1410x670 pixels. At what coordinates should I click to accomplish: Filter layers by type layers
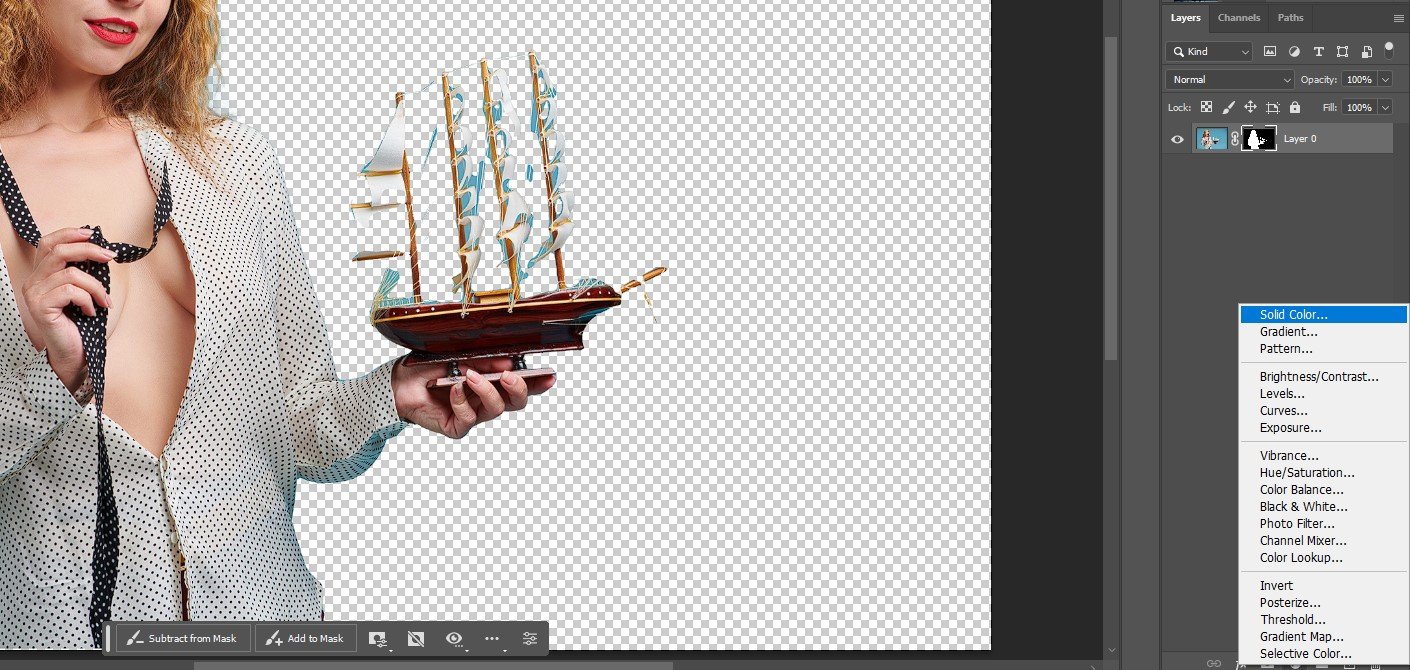coord(1318,51)
